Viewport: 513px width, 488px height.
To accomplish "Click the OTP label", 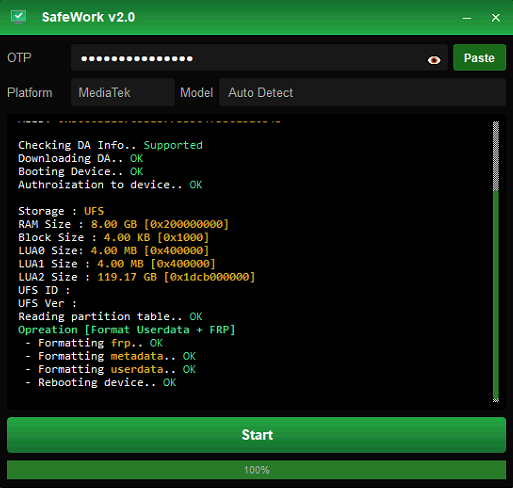I will [19, 58].
